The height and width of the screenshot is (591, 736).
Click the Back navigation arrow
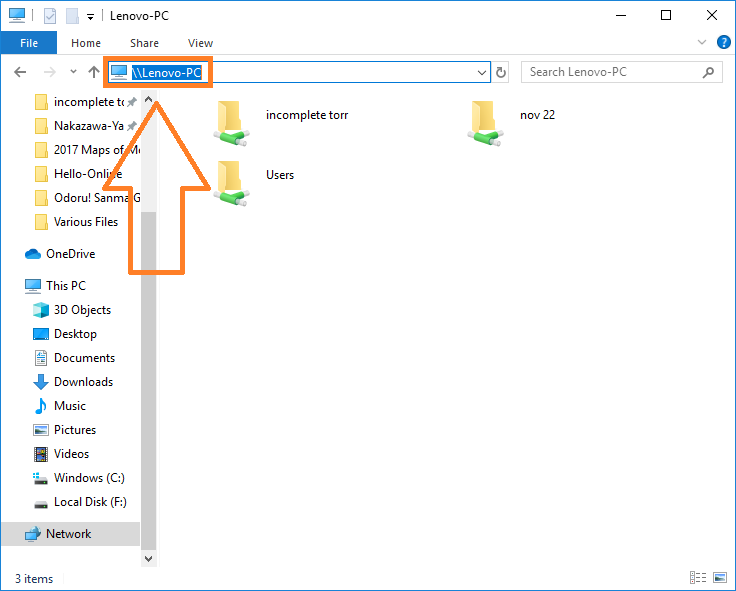click(x=20, y=72)
